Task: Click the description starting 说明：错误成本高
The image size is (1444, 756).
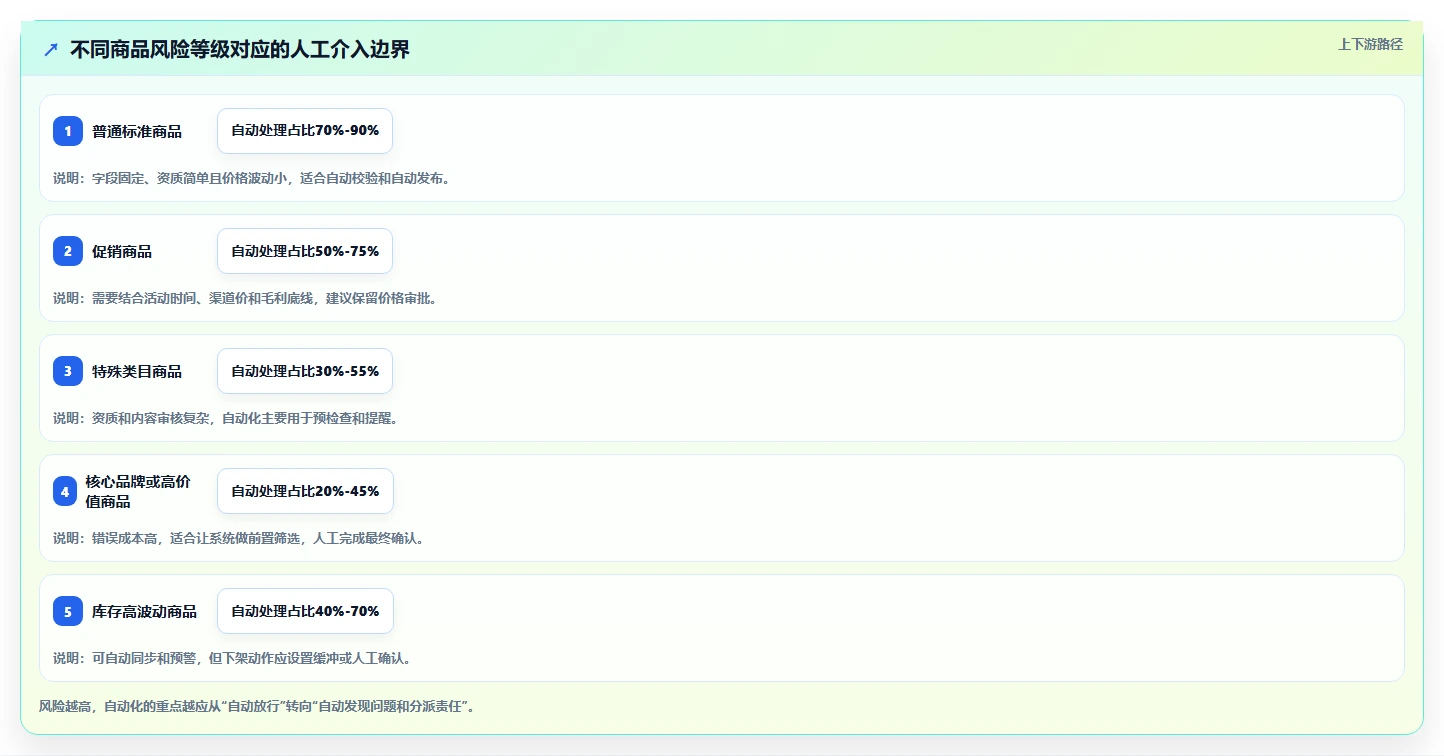Action: [x=239, y=538]
